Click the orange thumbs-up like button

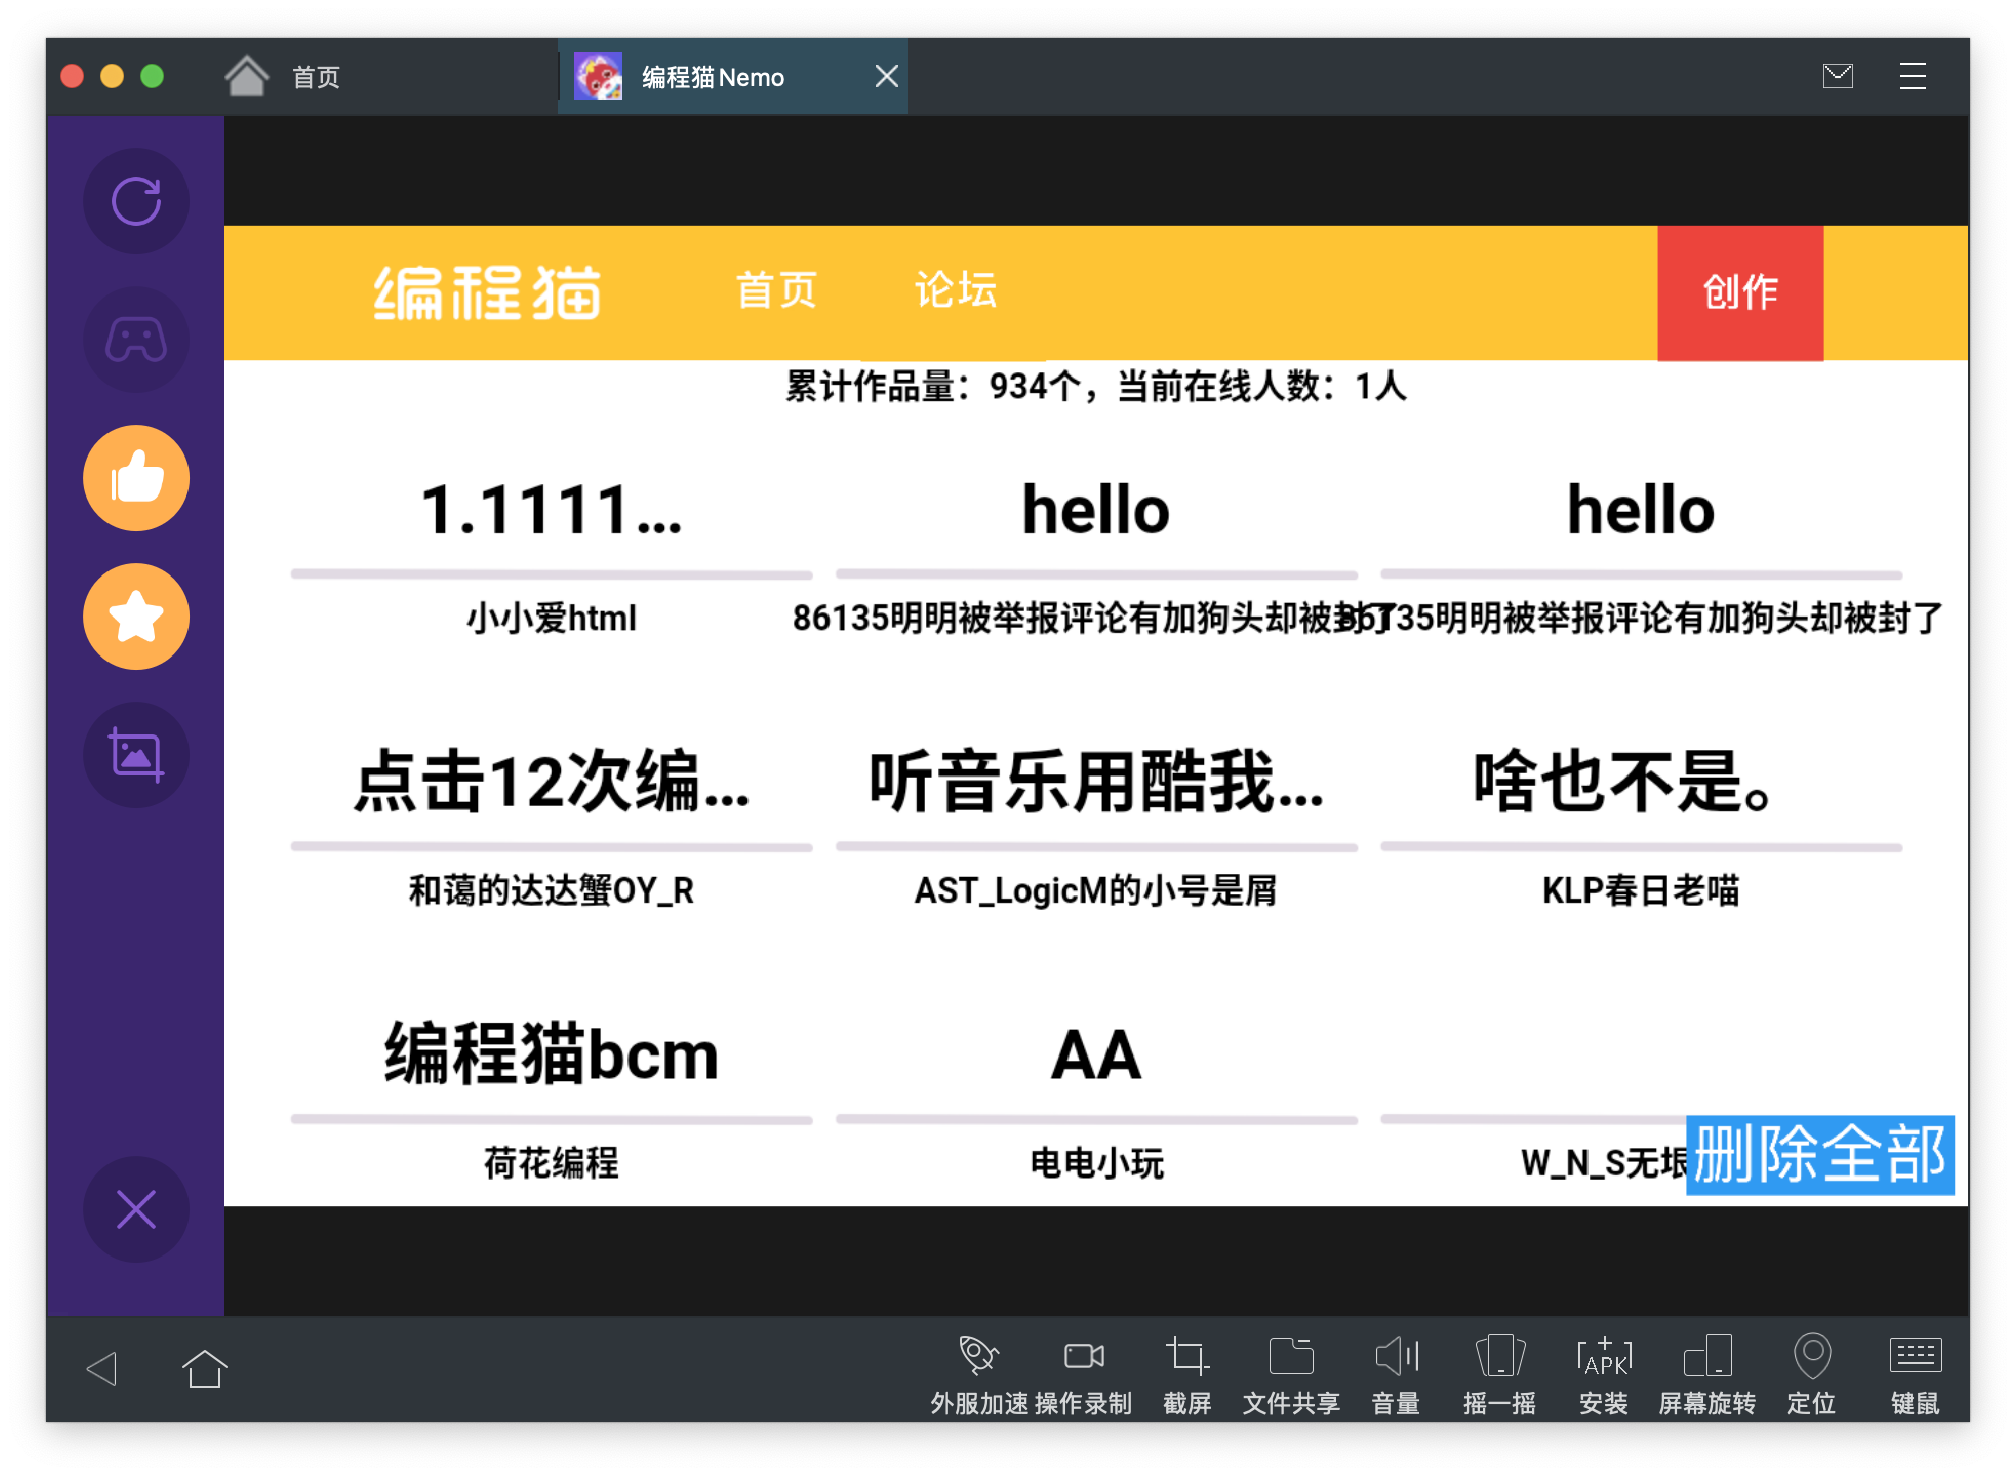pyautogui.click(x=136, y=478)
